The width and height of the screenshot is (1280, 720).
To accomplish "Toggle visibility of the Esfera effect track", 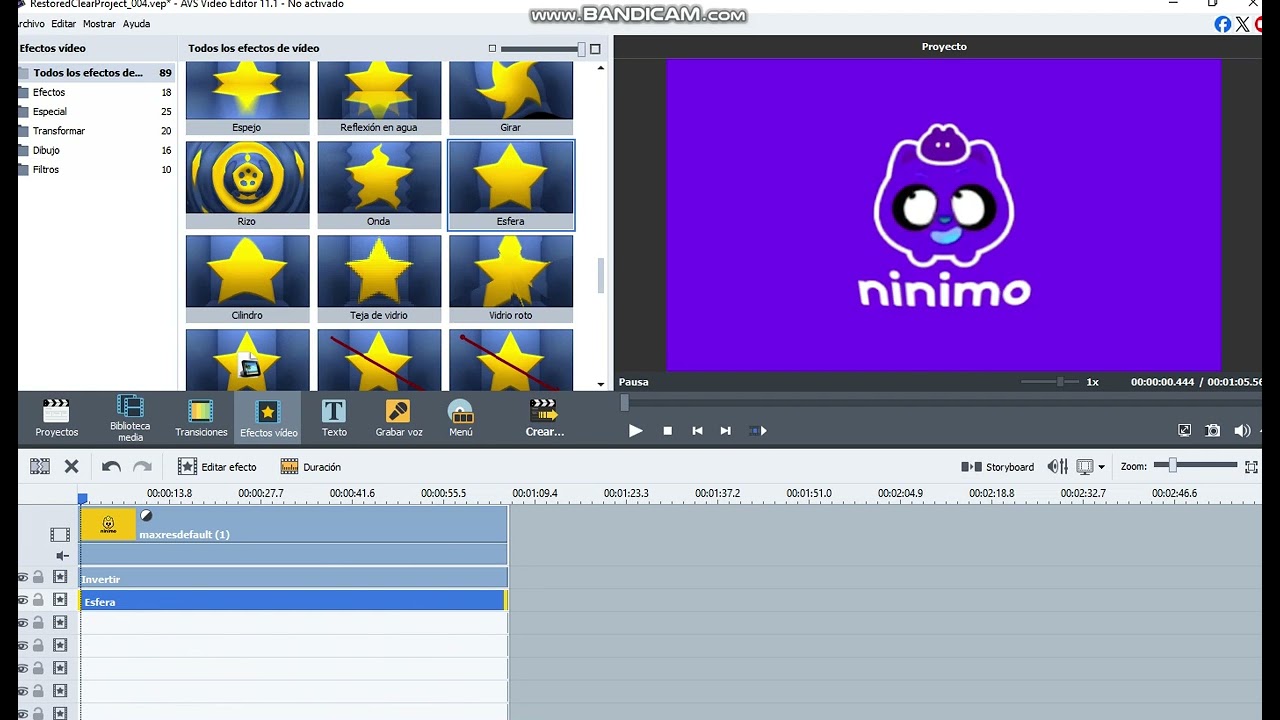I will point(22,600).
